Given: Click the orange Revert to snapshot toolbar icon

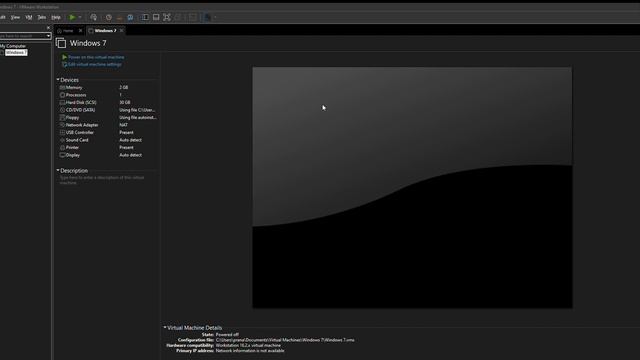Looking at the screenshot, I should pos(120,17).
